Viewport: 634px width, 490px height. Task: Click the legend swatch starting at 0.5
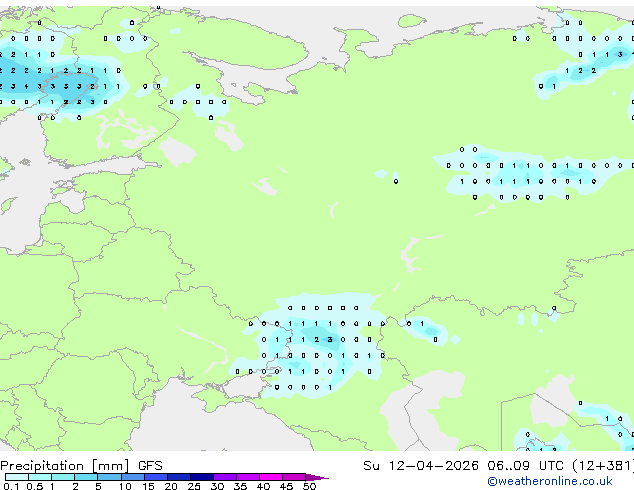click(x=40, y=477)
